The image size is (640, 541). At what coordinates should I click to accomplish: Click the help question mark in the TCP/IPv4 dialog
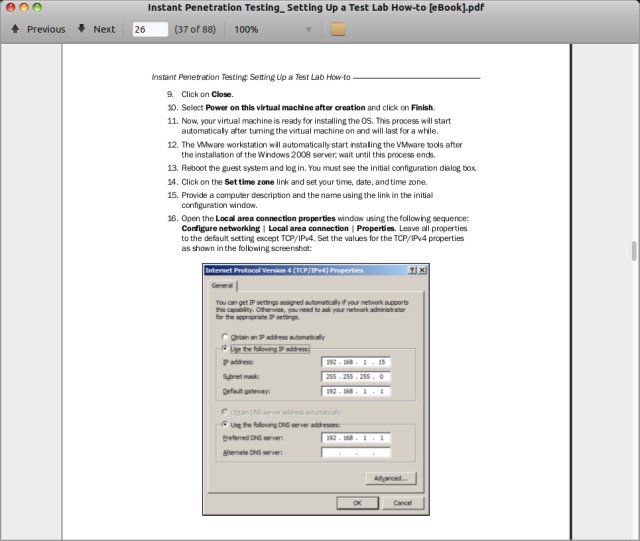tap(412, 270)
